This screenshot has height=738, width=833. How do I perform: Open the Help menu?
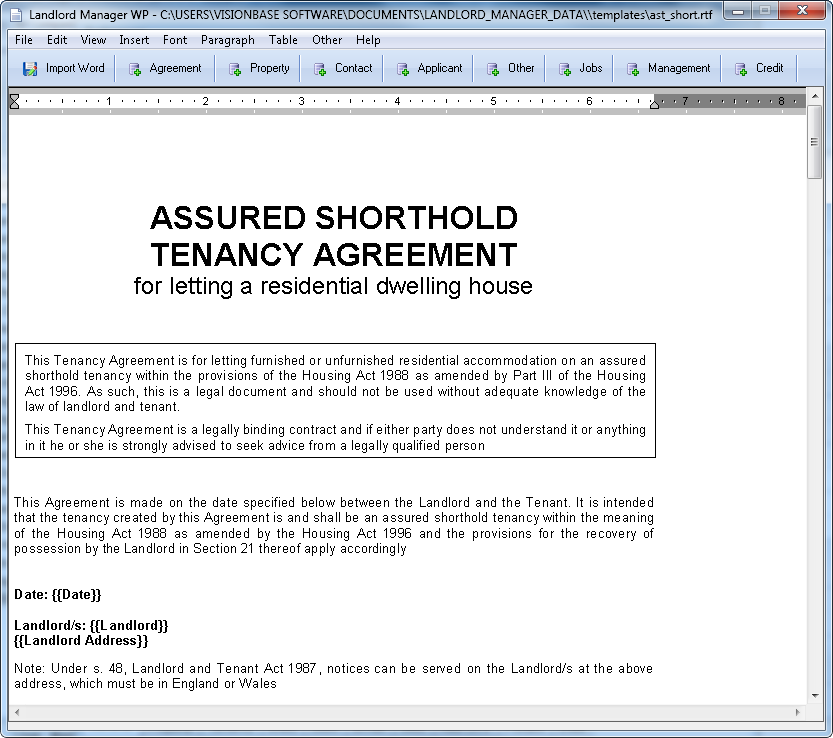[x=368, y=40]
